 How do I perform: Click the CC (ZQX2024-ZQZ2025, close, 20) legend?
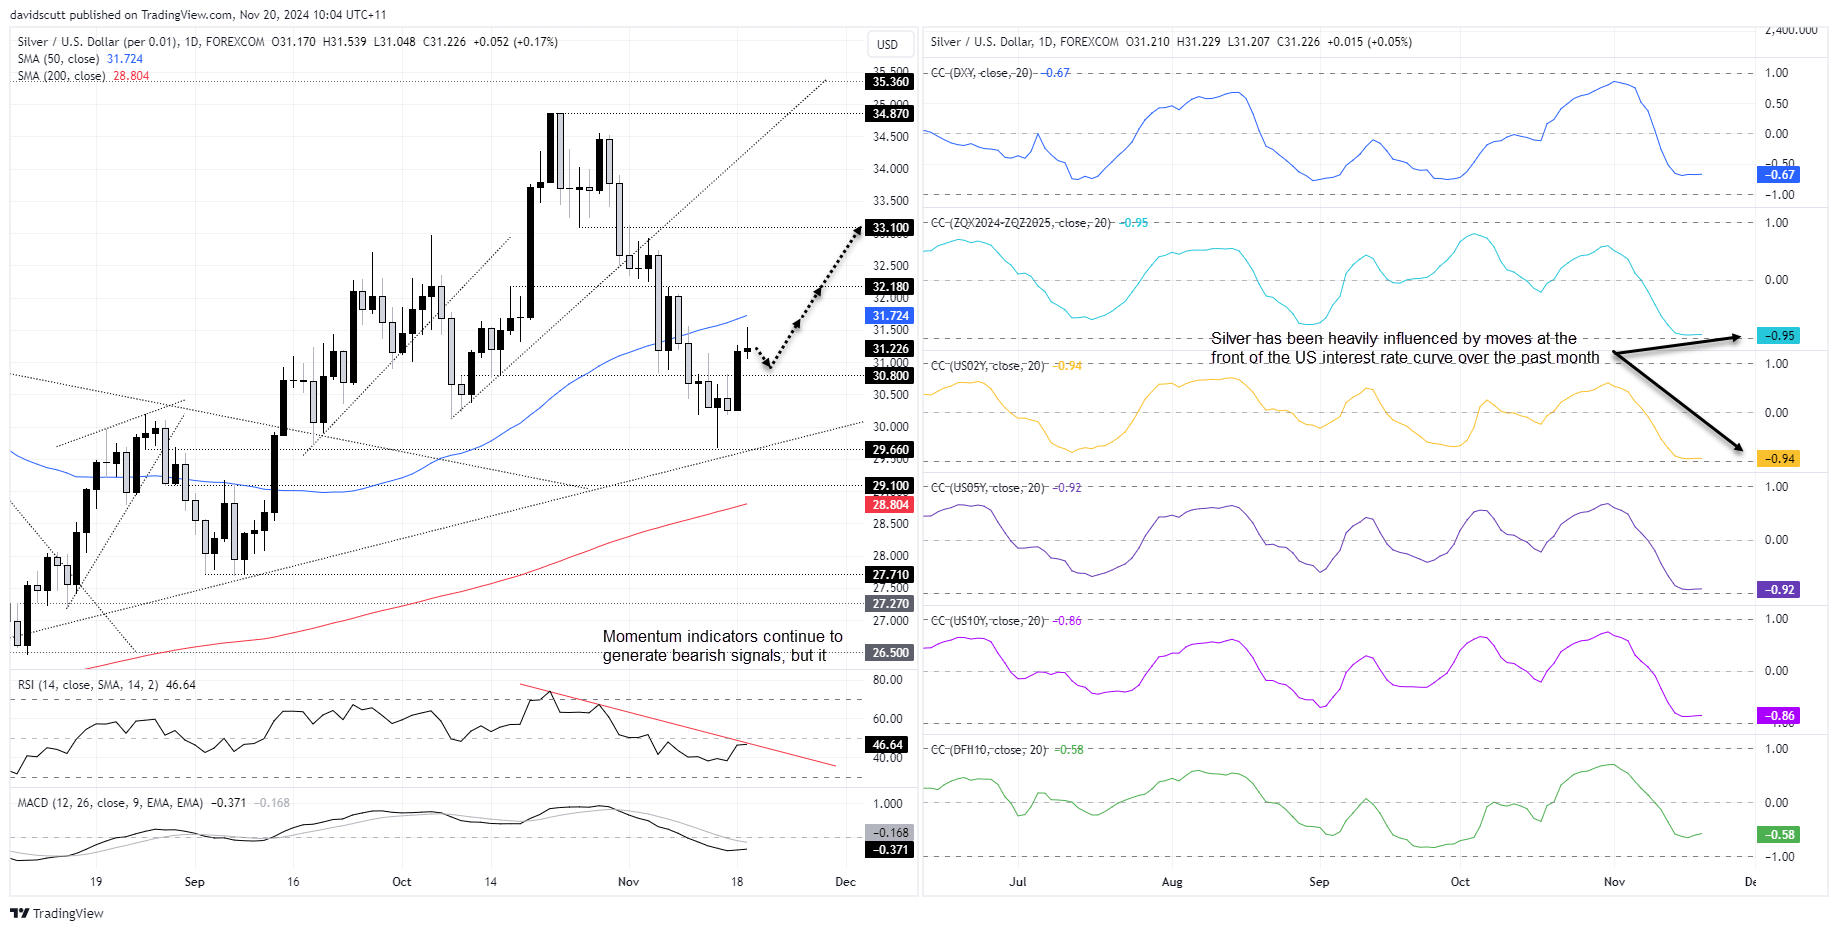point(1039,223)
